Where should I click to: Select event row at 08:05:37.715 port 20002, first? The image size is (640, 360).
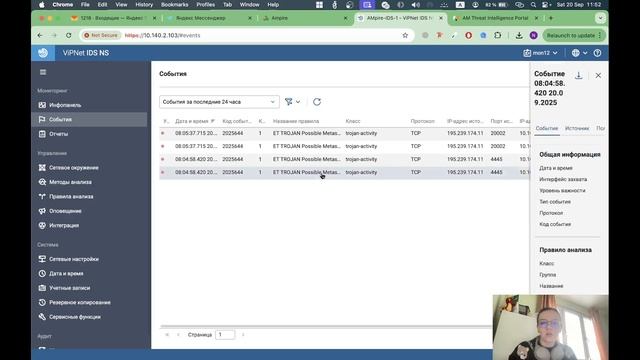pos(344,133)
